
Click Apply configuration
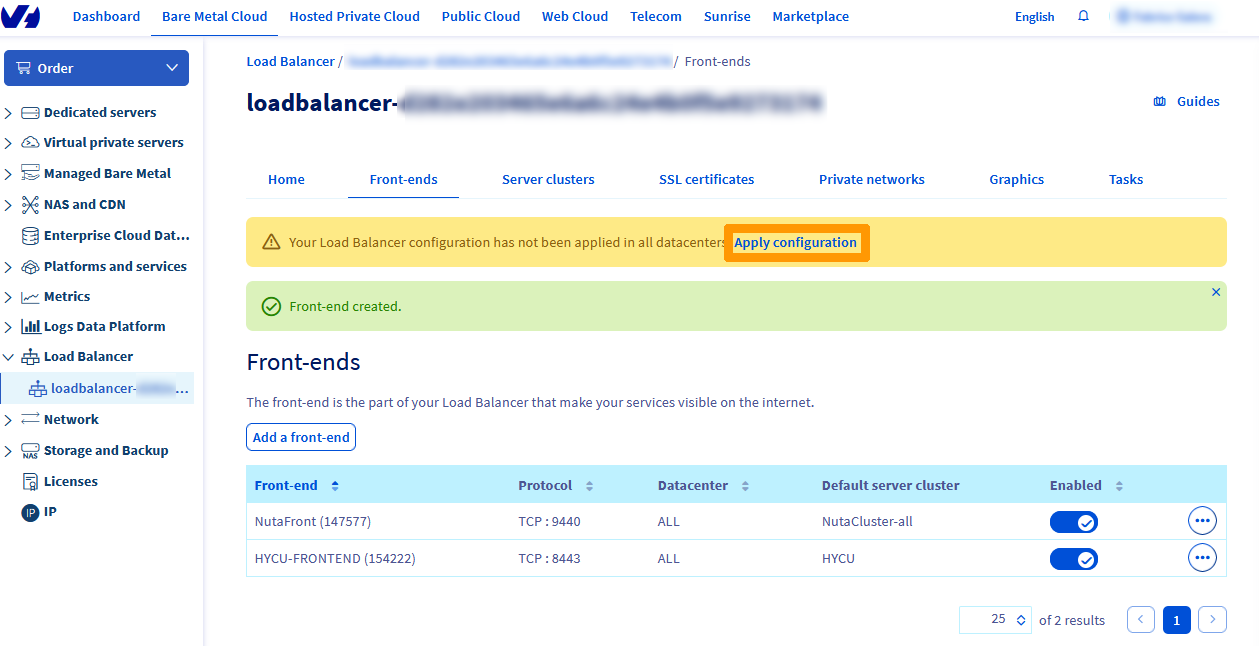click(x=796, y=242)
